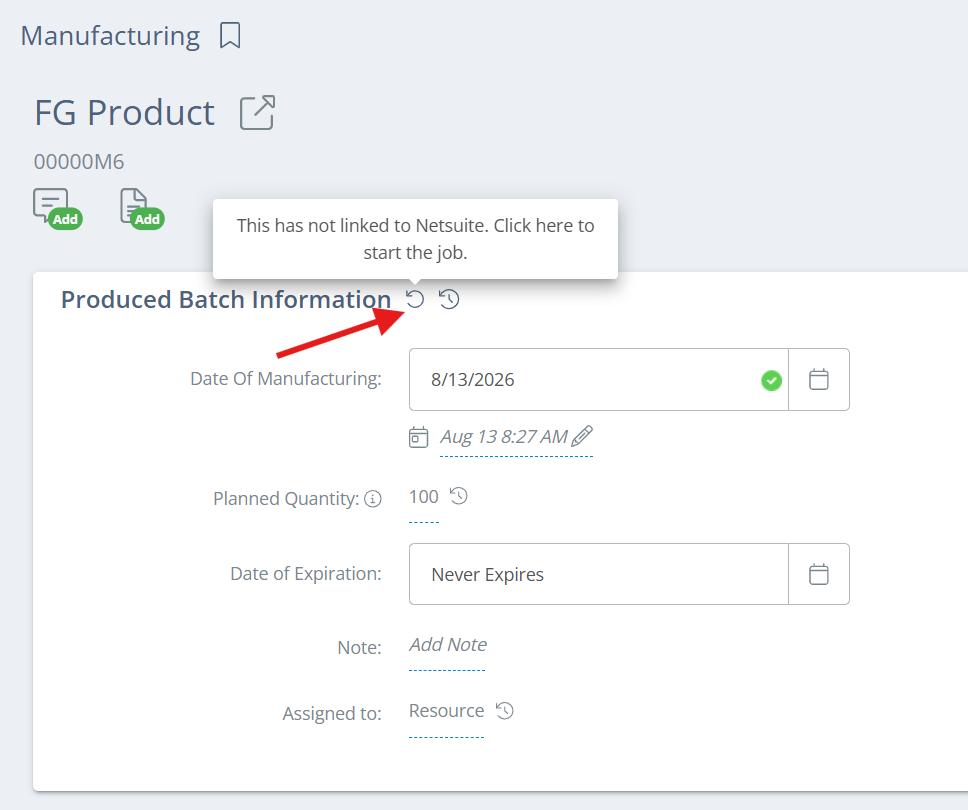Bookmark the Manufacturing page
This screenshot has height=810, width=968.
click(x=230, y=35)
